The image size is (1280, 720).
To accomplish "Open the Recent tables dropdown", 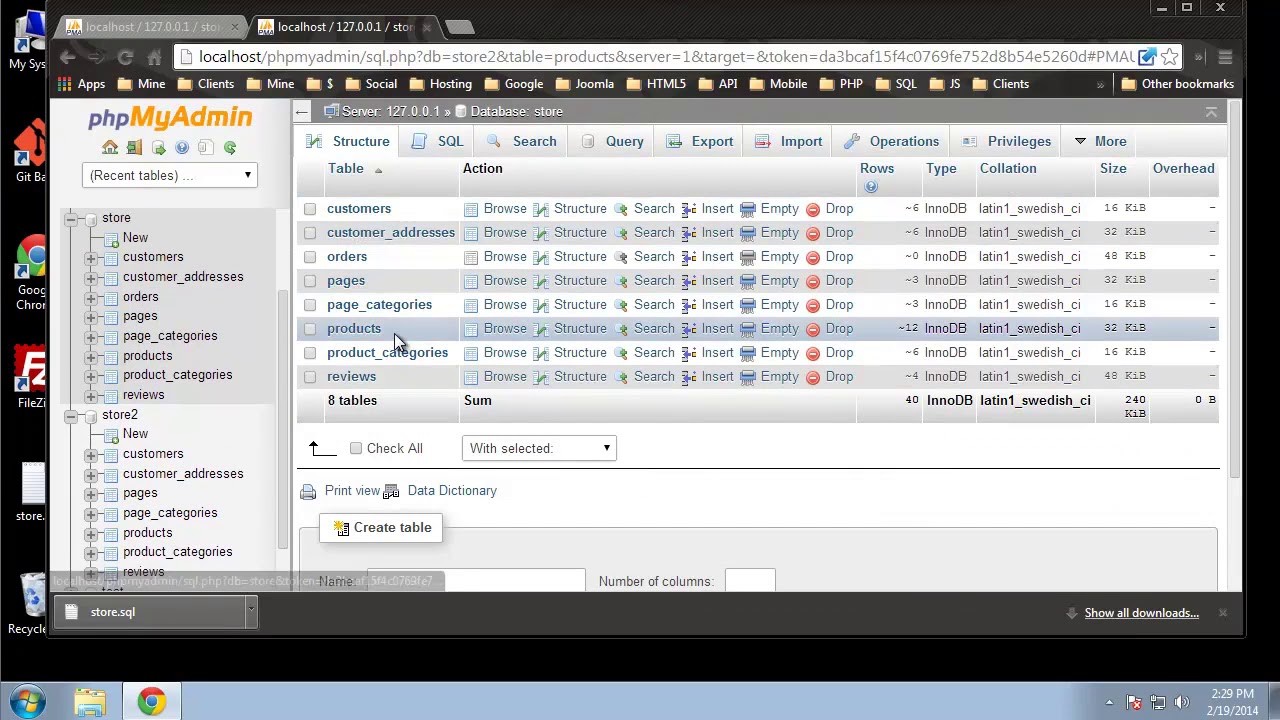I will click(170, 176).
